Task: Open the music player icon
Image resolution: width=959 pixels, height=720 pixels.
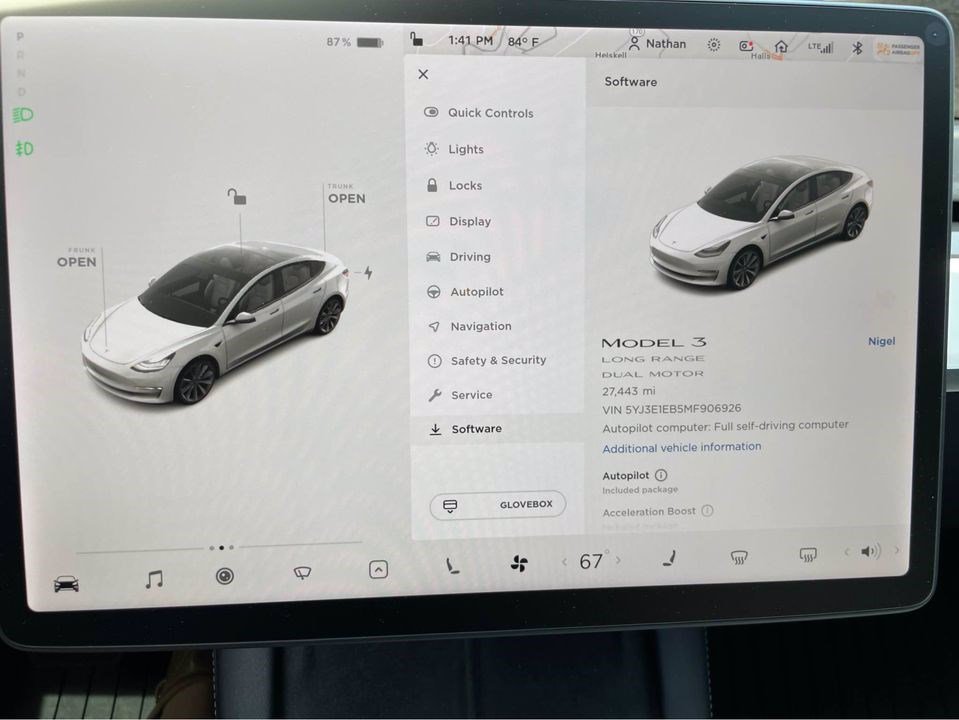Action: [x=153, y=579]
